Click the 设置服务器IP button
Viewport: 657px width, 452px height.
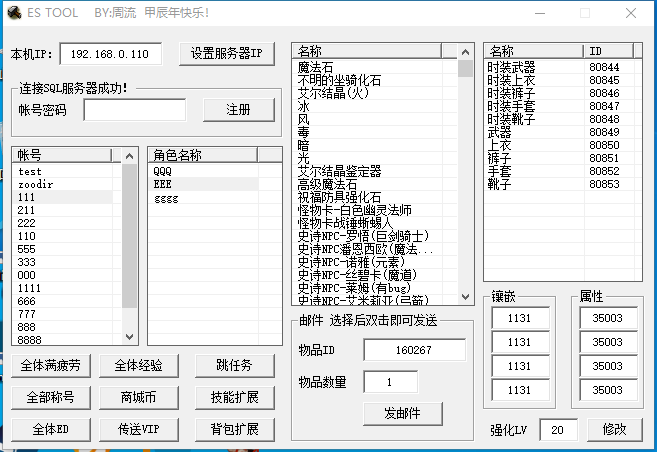pyautogui.click(x=227, y=54)
